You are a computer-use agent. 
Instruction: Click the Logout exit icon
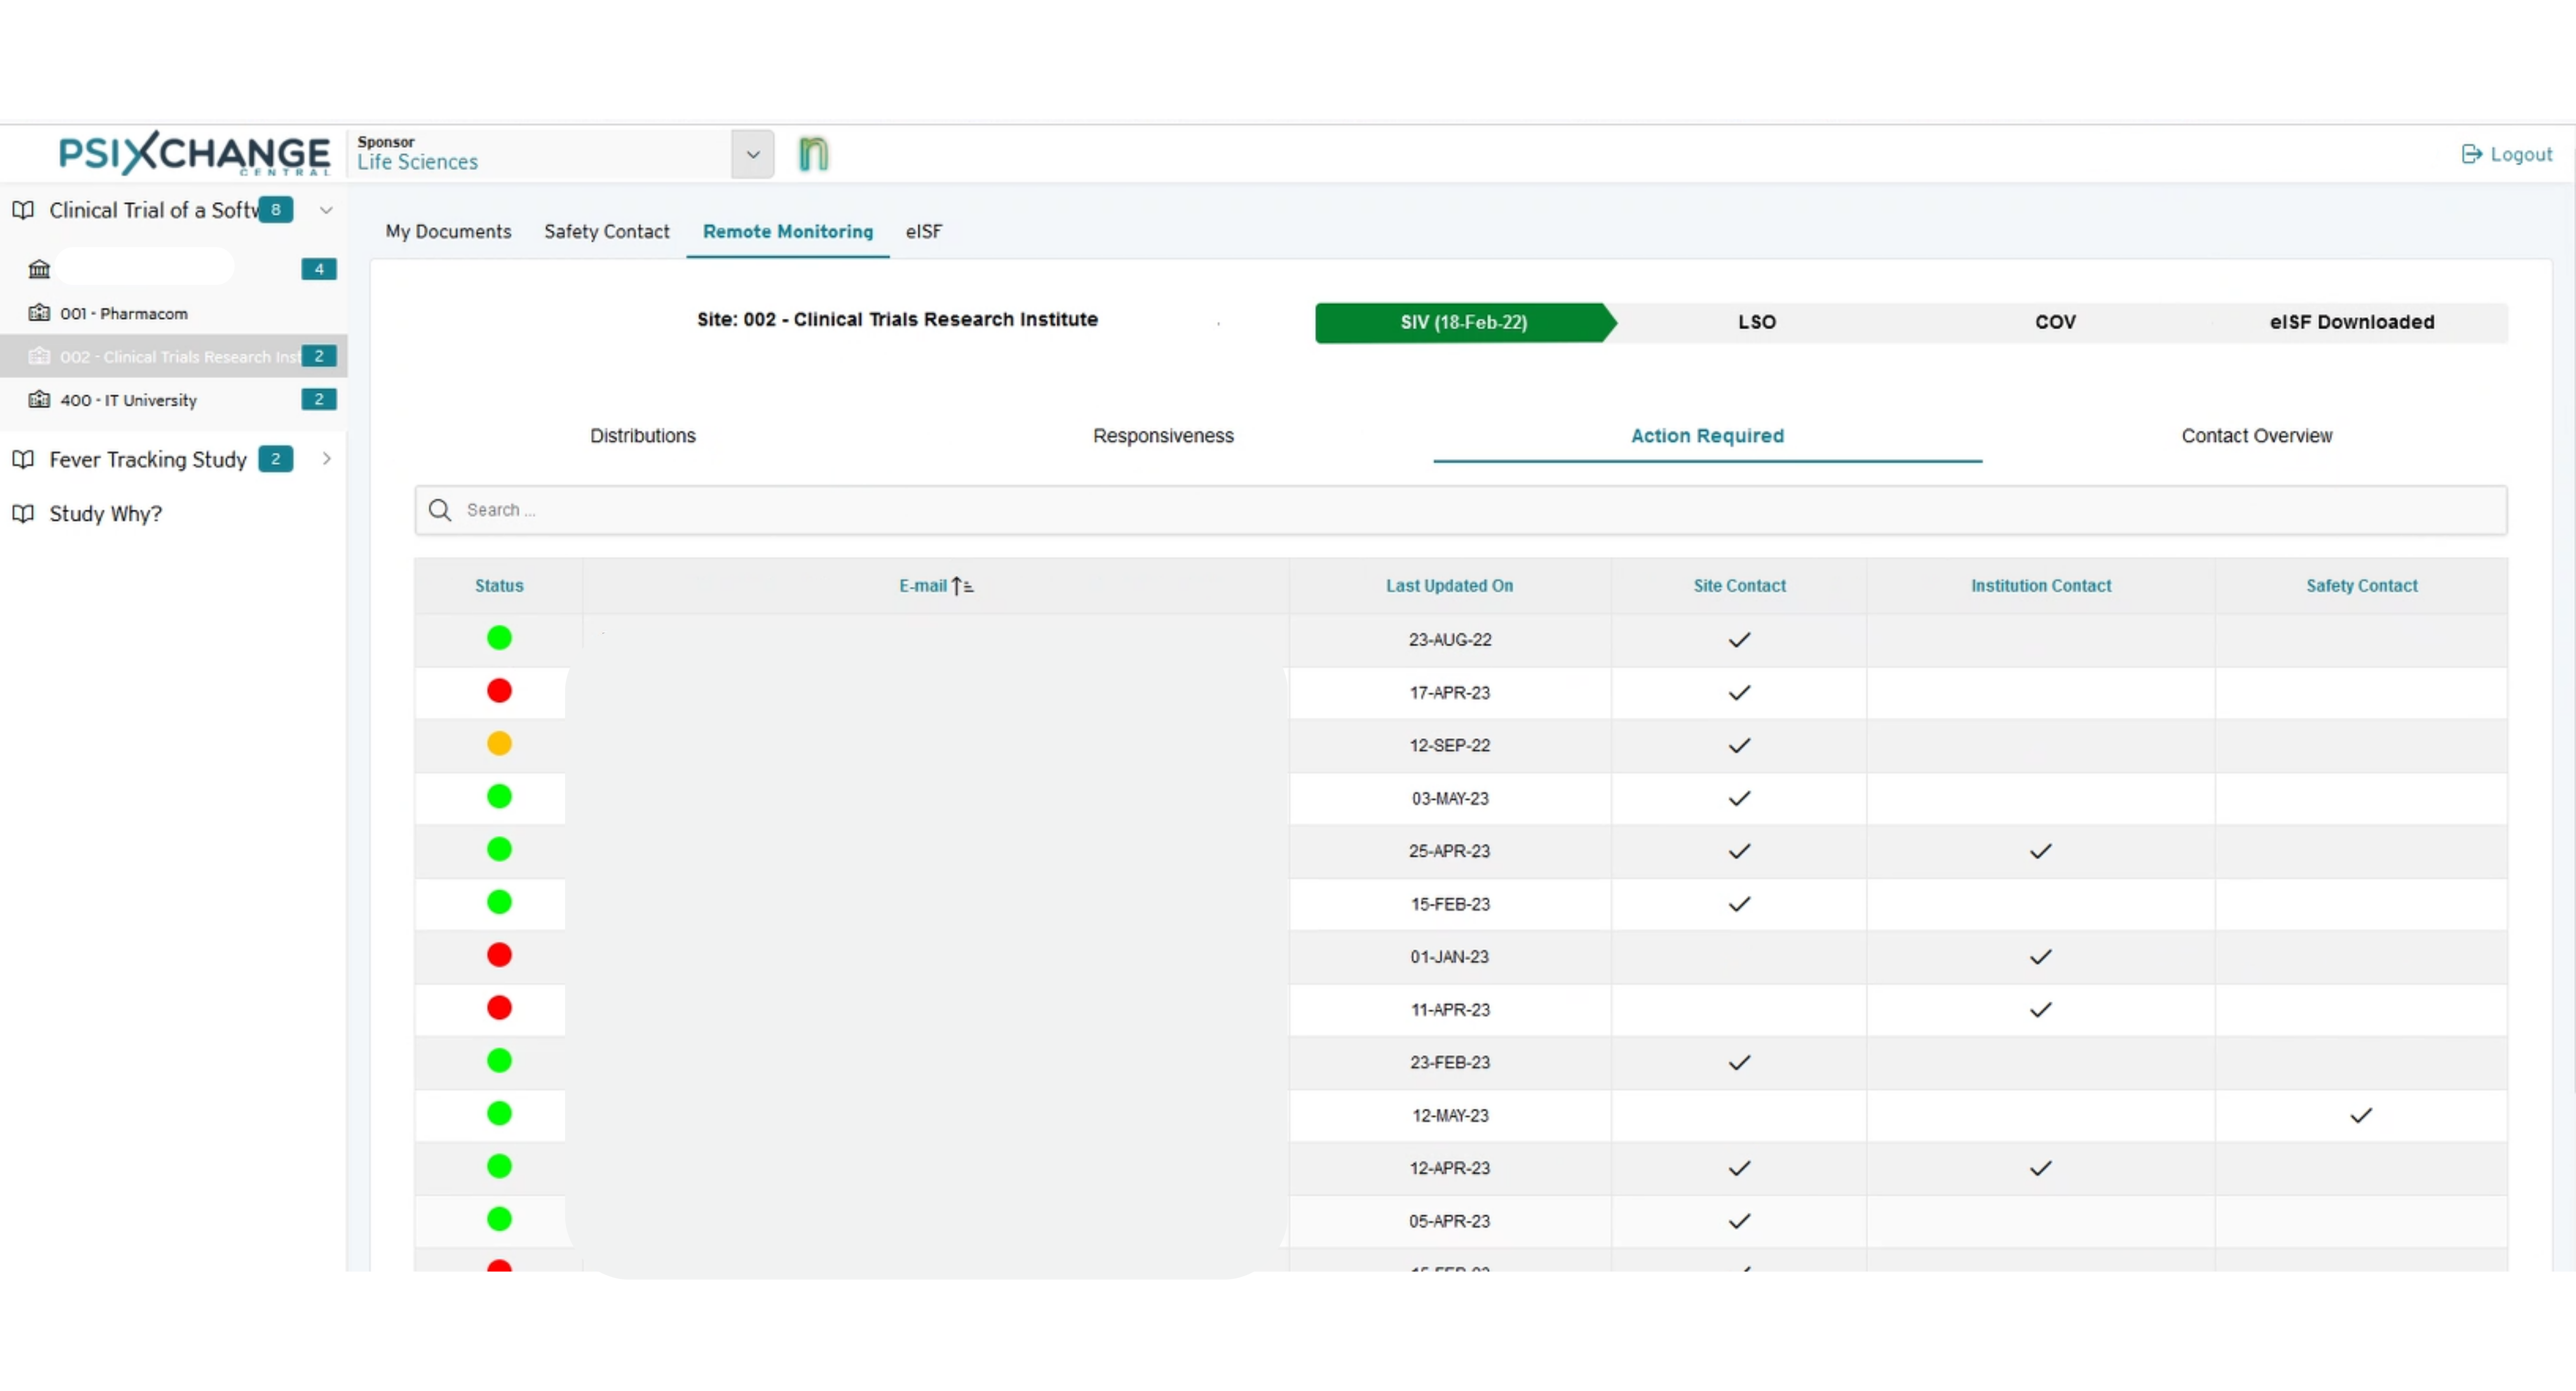[x=2472, y=154]
